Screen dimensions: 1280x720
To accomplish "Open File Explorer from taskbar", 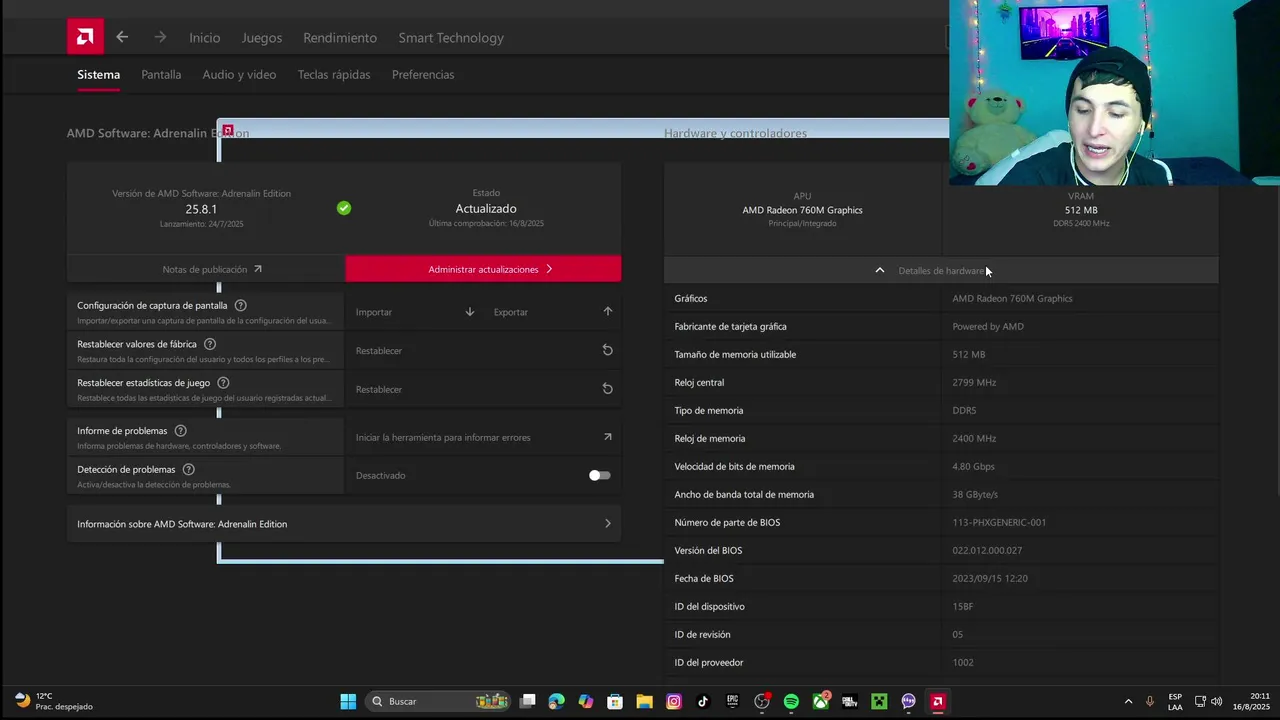I will [644, 701].
